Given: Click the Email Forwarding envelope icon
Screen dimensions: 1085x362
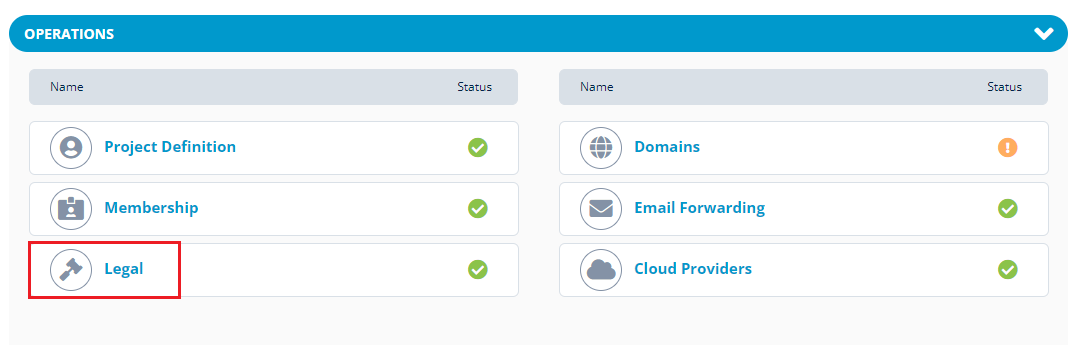Looking at the screenshot, I should point(601,208).
